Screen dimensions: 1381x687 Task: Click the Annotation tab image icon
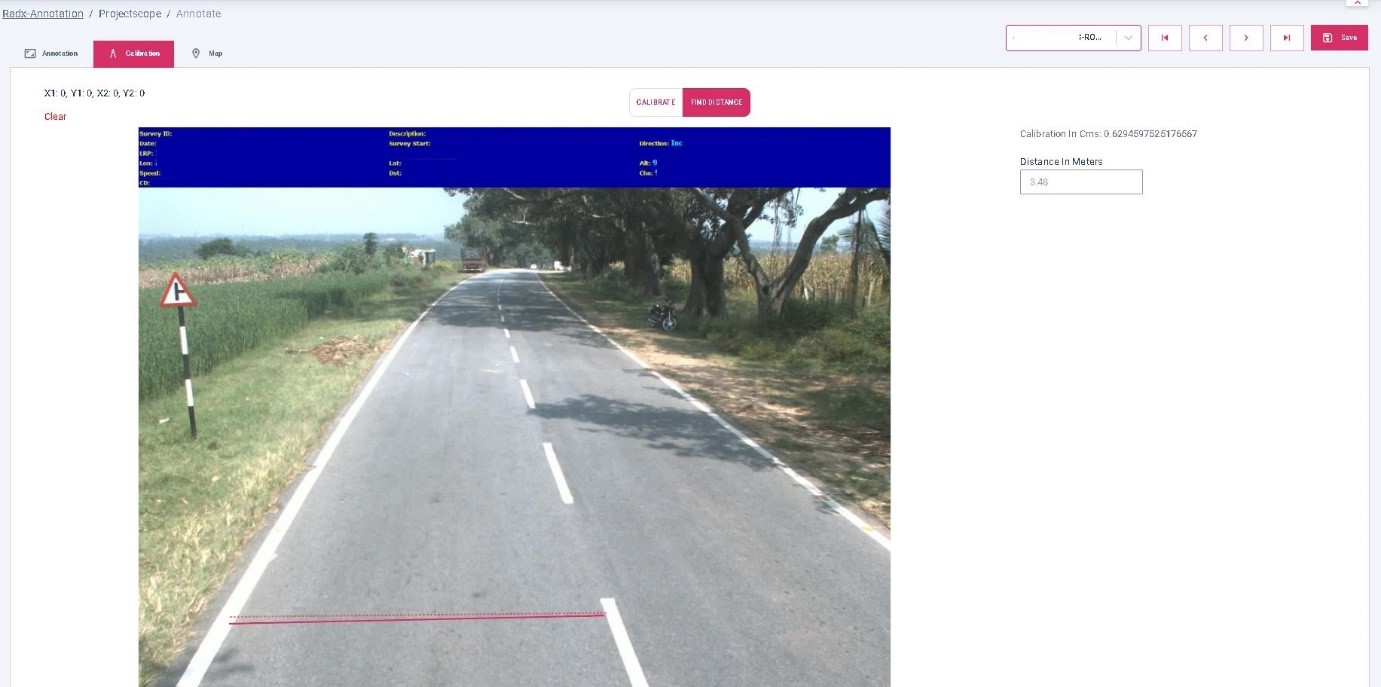pos(30,53)
